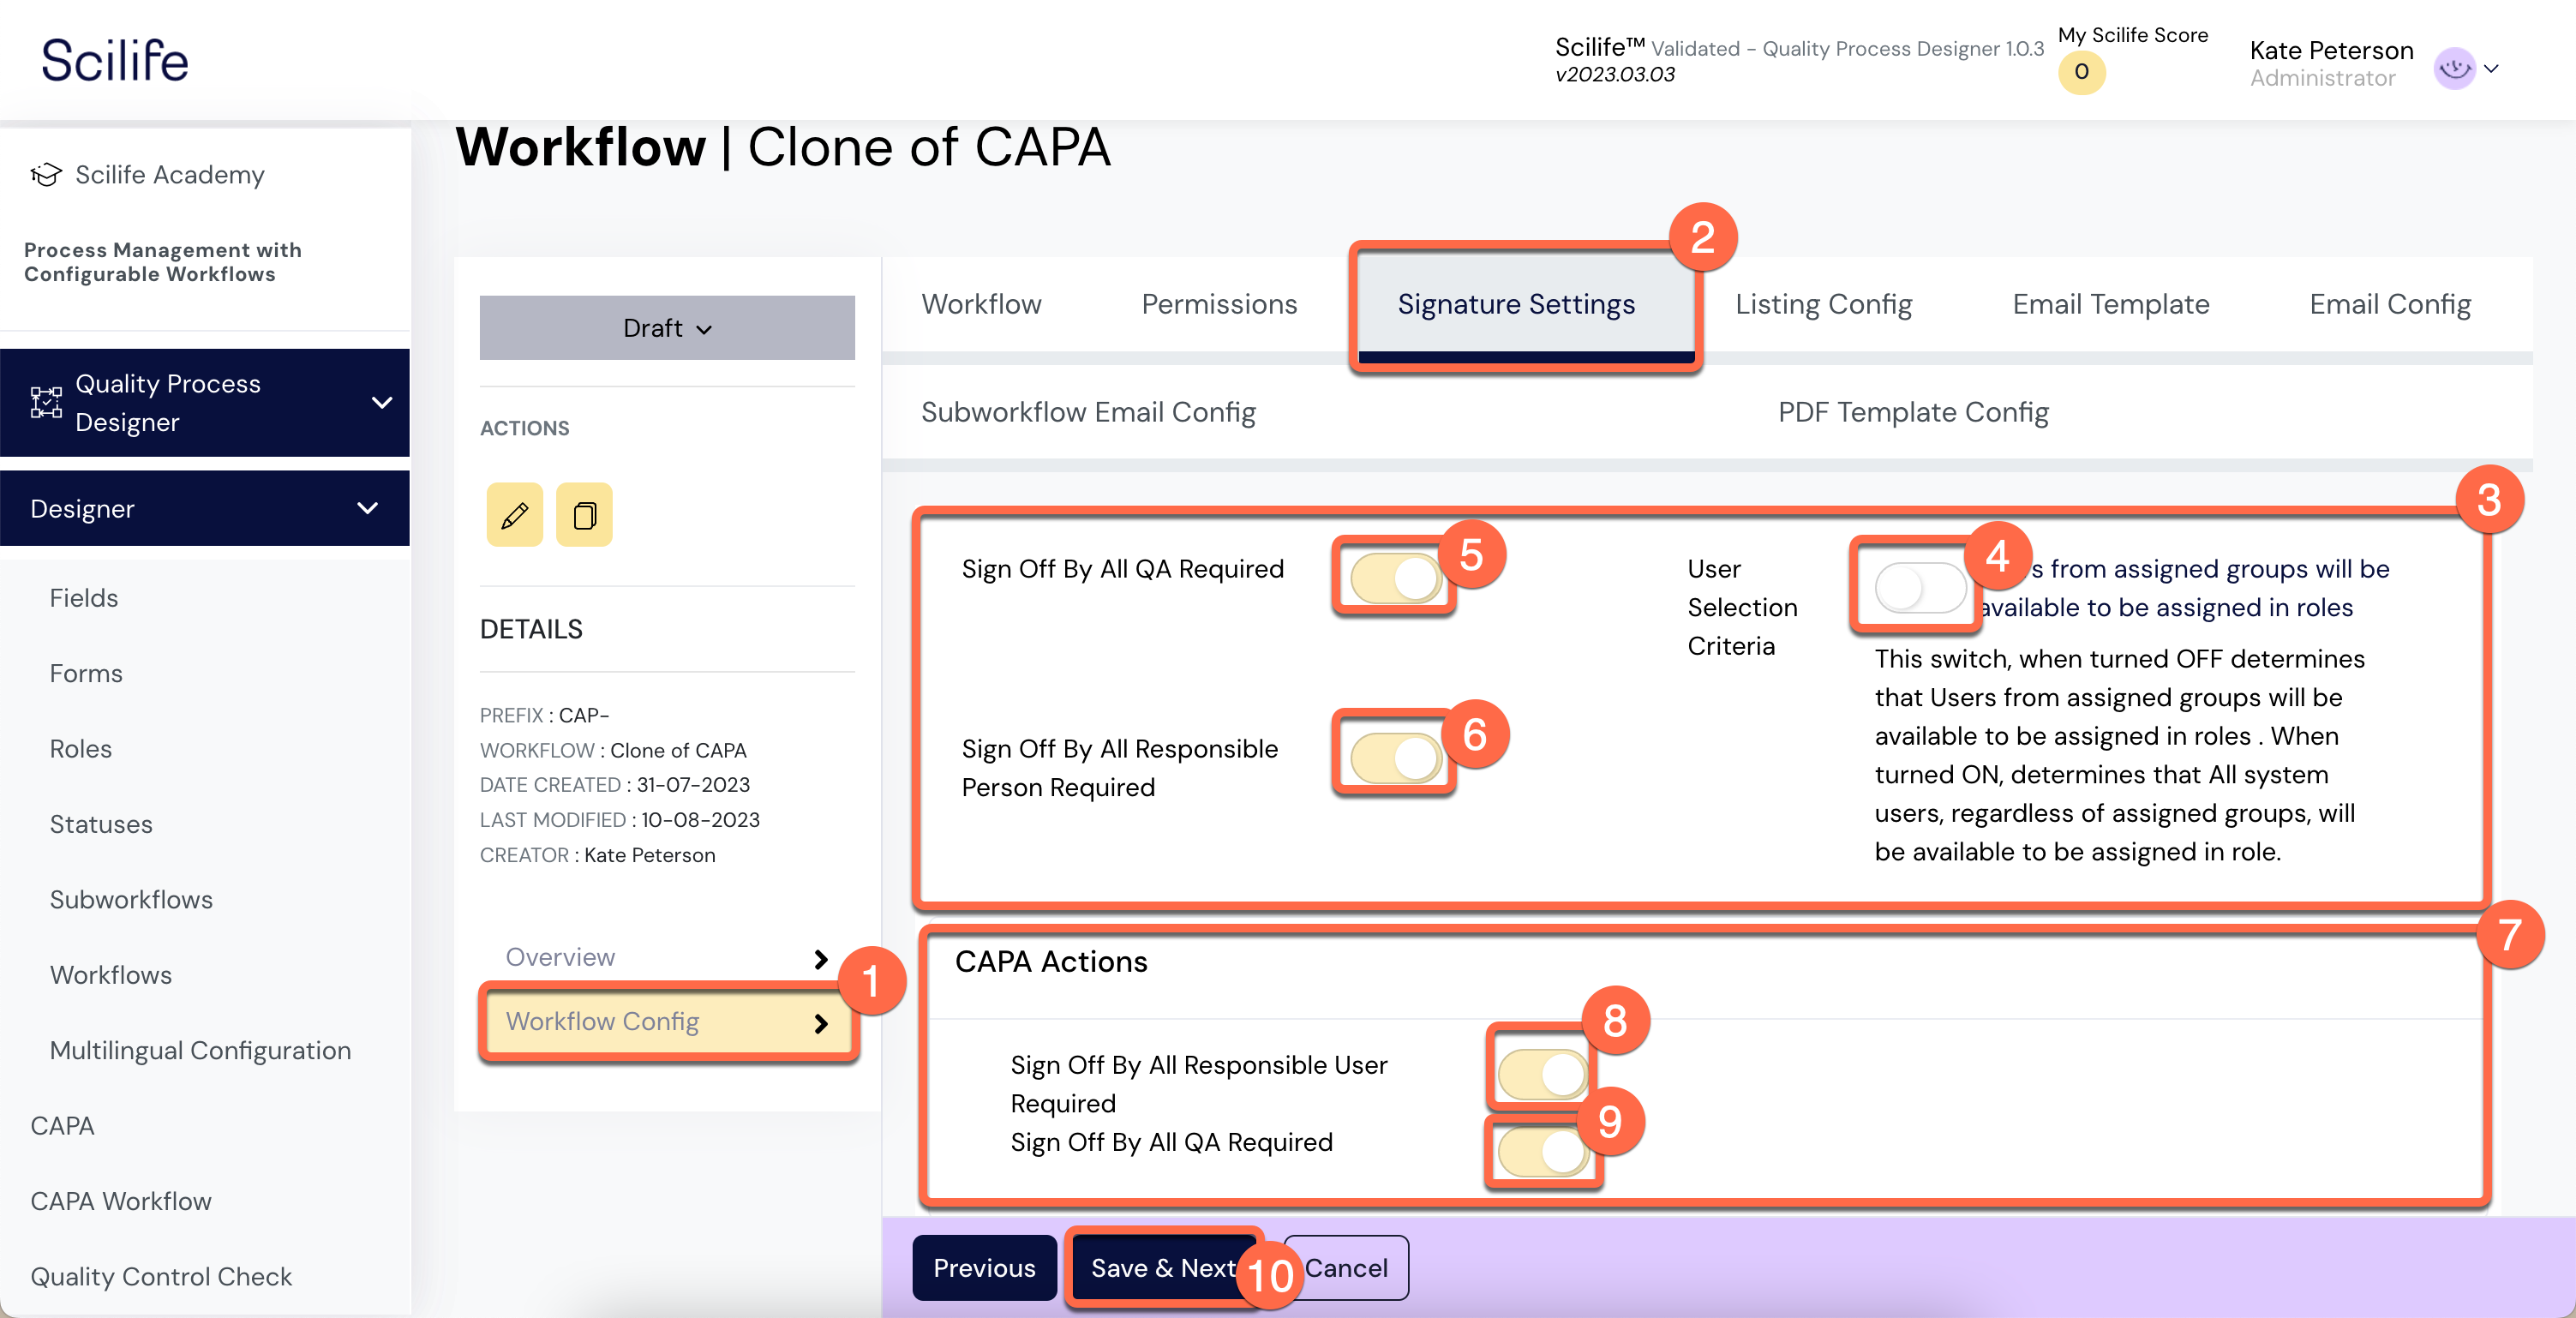Click the "WORKFLOW : Clone of CAPA" line
The height and width of the screenshot is (1318, 2576).
(x=613, y=750)
